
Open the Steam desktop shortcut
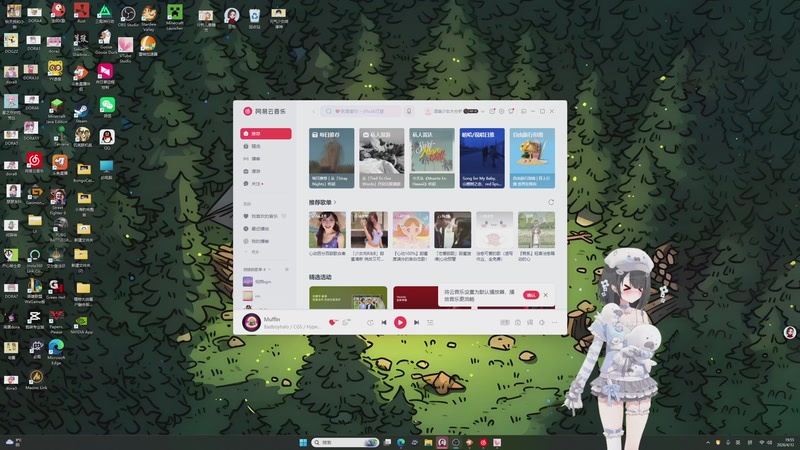pyautogui.click(x=81, y=113)
